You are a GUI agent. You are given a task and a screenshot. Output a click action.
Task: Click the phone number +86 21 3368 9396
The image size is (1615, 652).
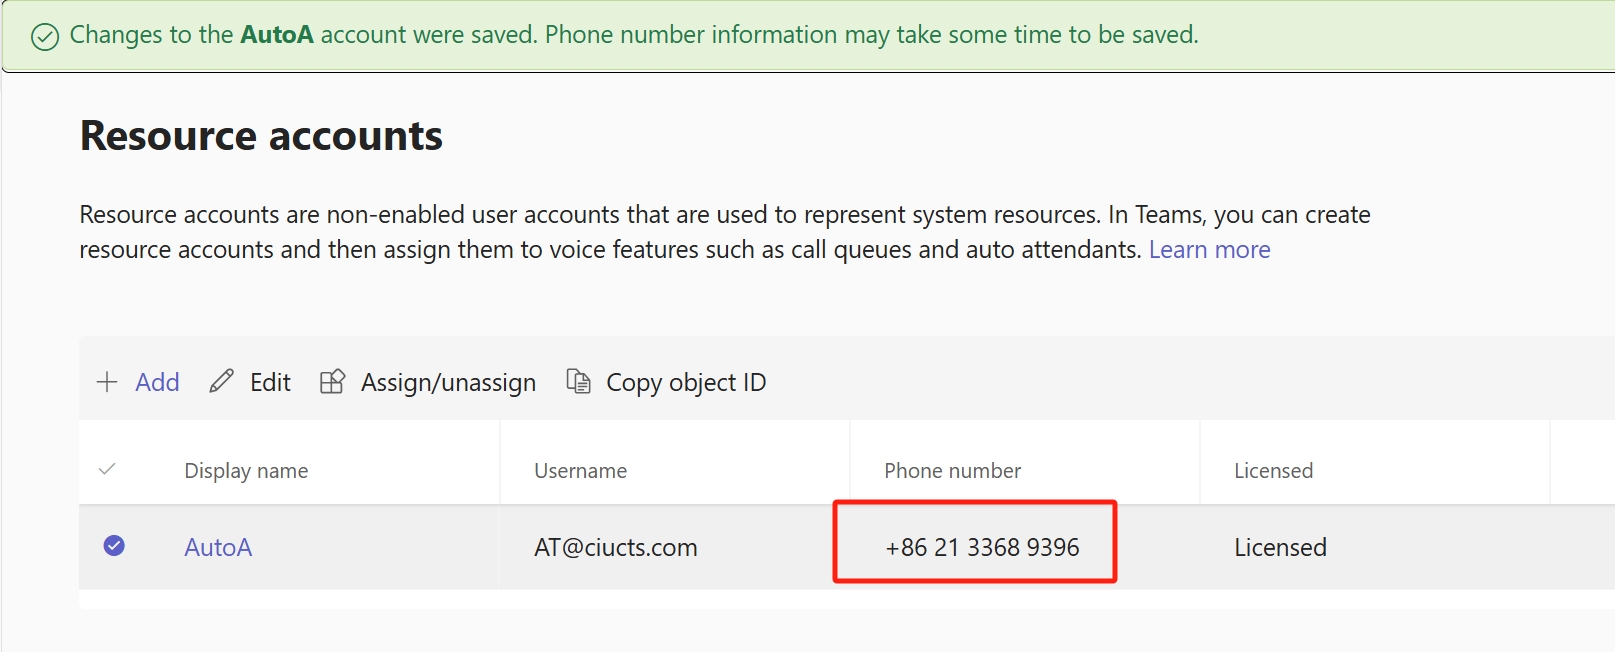pos(982,547)
